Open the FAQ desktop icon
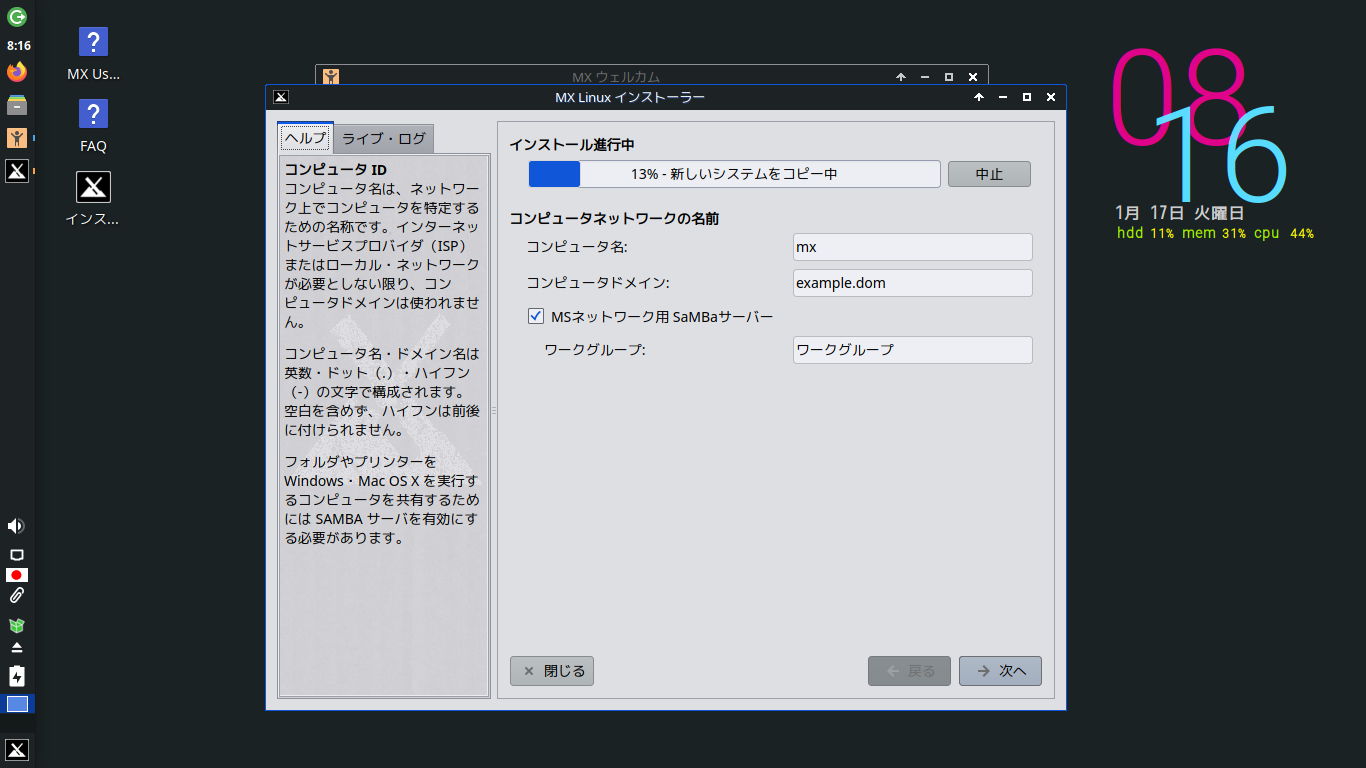Image resolution: width=1366 pixels, height=768 pixels. point(93,127)
